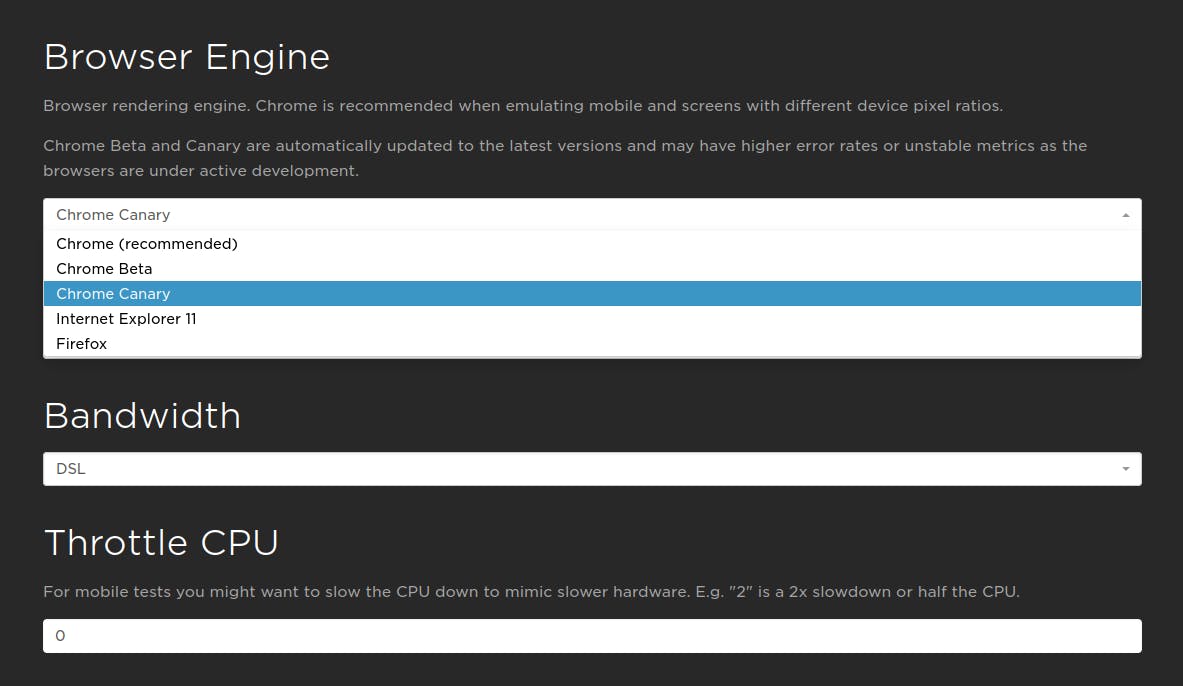Click the up arrow on Browser Engine dropdown
Screen dimensions: 1183x686
[1125, 215]
